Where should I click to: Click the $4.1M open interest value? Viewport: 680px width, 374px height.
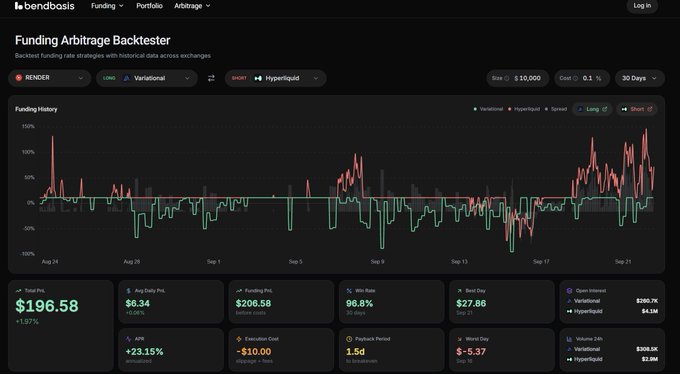pyautogui.click(x=650, y=311)
